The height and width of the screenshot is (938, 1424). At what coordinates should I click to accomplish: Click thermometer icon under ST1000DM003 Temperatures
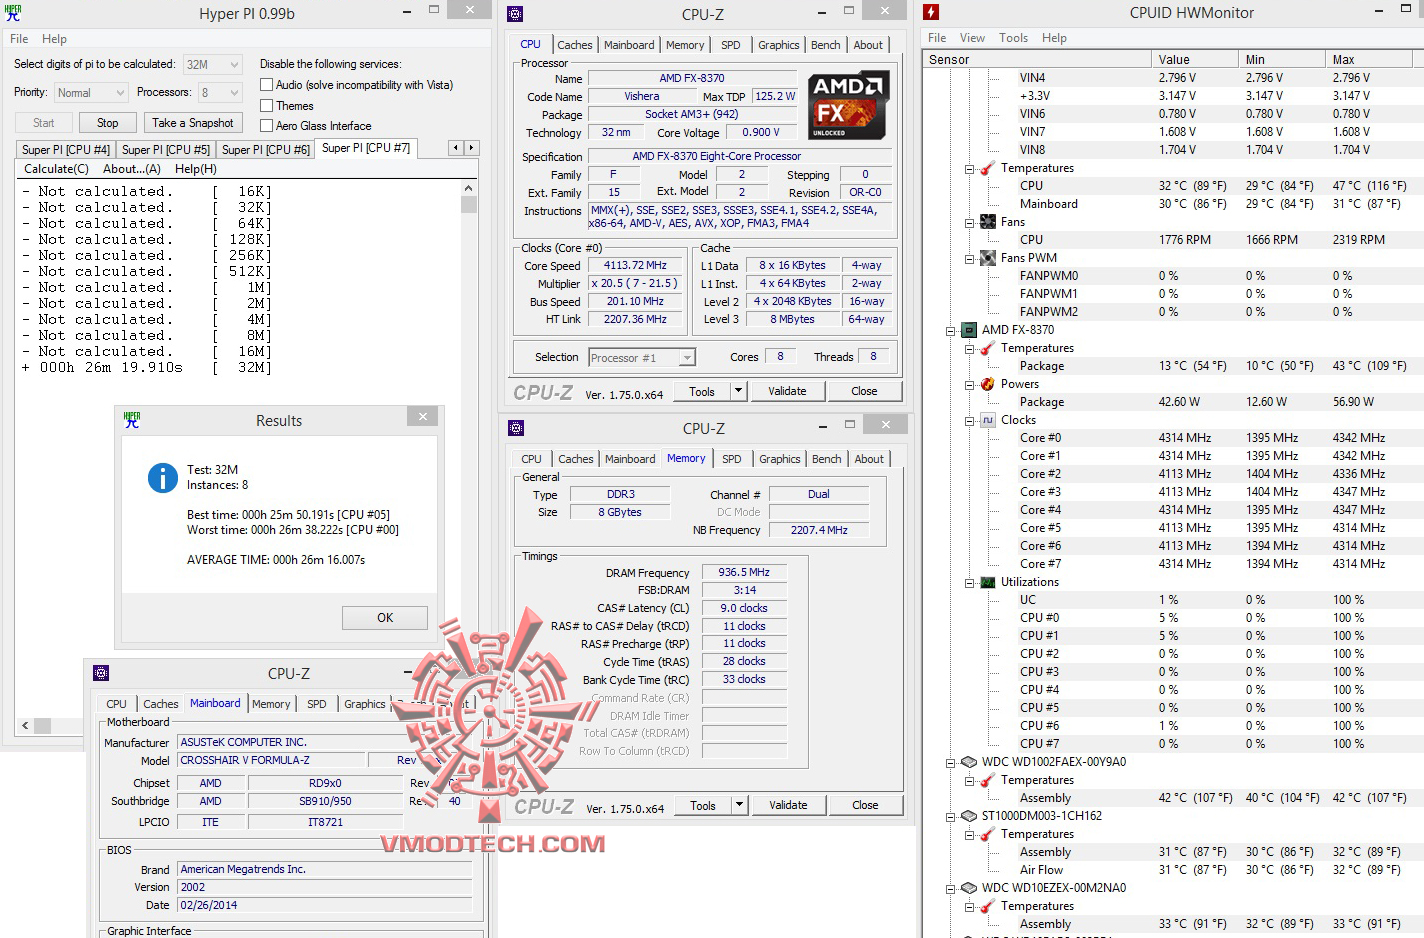click(x=988, y=834)
